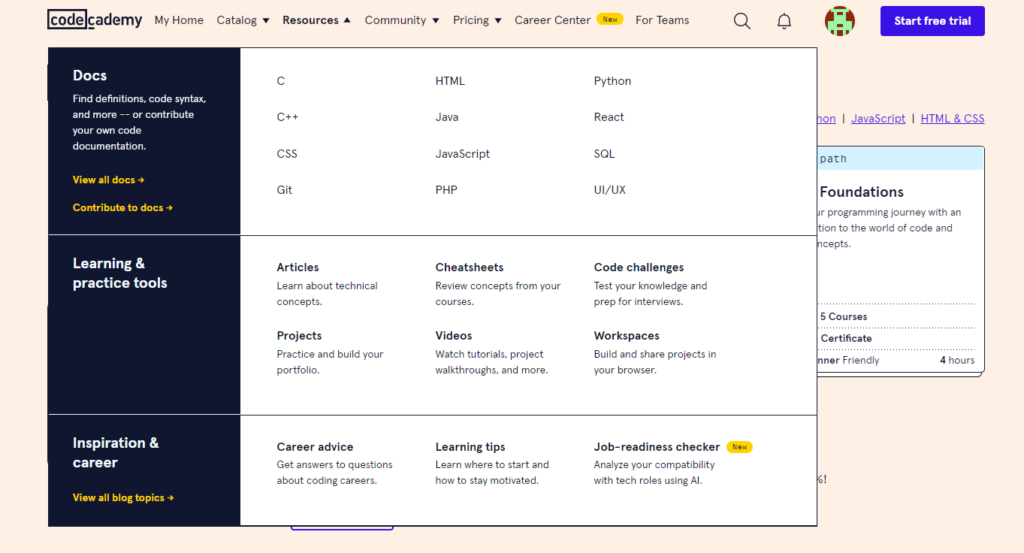Expand the Pricing dropdown
Viewport: 1024px width, 553px height.
point(477,20)
